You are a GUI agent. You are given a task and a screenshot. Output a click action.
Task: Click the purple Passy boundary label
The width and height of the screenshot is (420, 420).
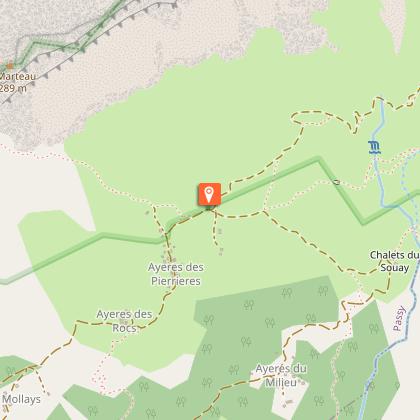coord(399,318)
